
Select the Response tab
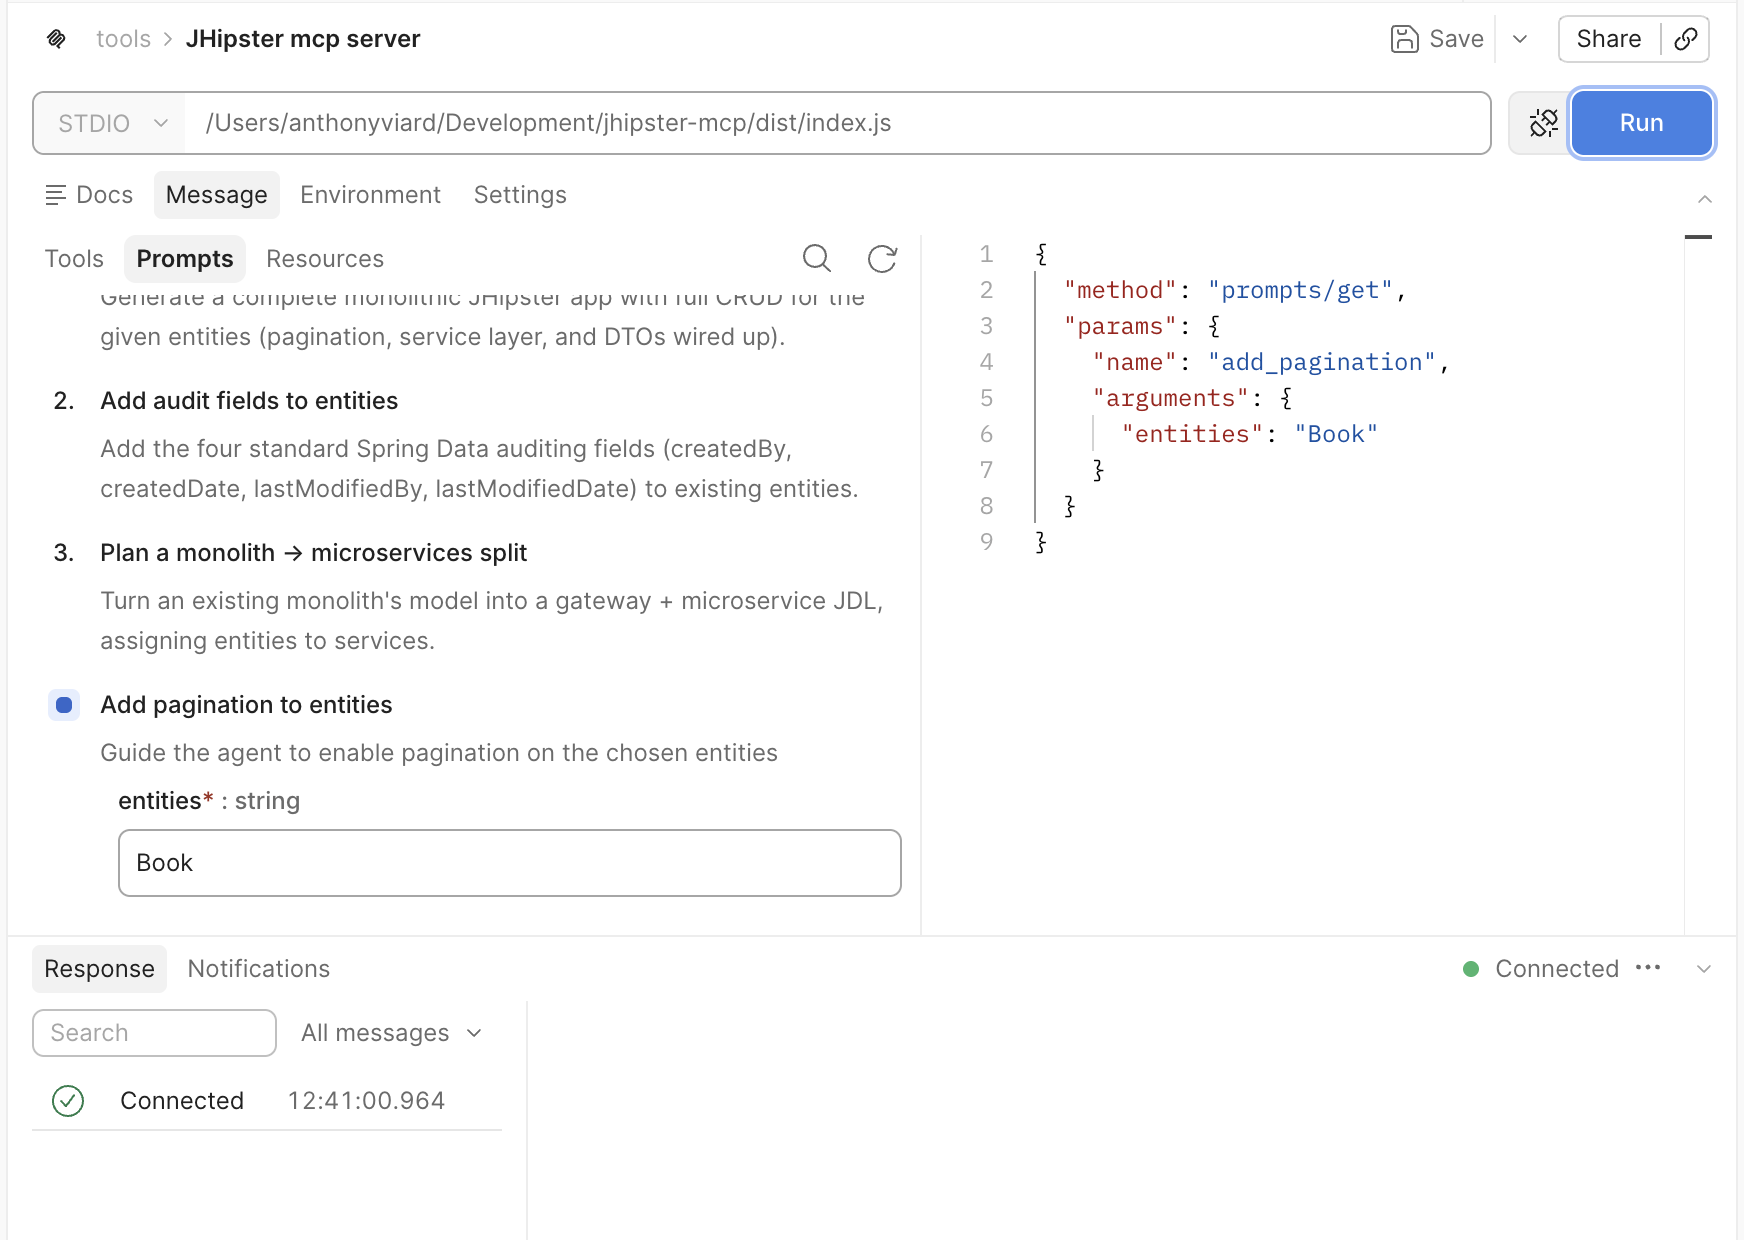click(x=100, y=969)
